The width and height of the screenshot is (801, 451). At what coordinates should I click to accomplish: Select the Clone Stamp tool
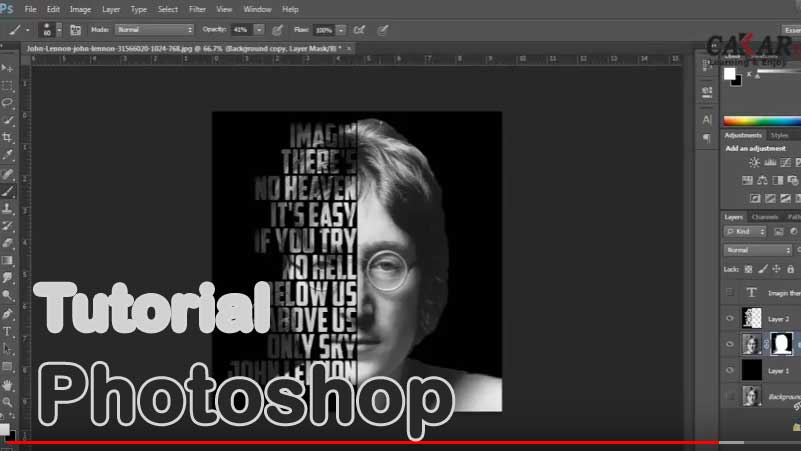7,209
